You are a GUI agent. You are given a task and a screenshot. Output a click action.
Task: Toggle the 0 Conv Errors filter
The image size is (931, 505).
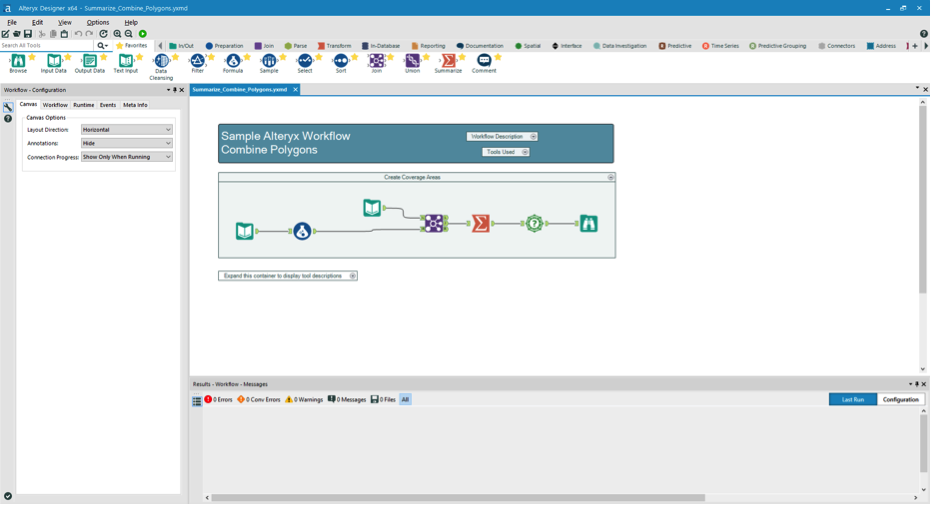pyautogui.click(x=258, y=399)
